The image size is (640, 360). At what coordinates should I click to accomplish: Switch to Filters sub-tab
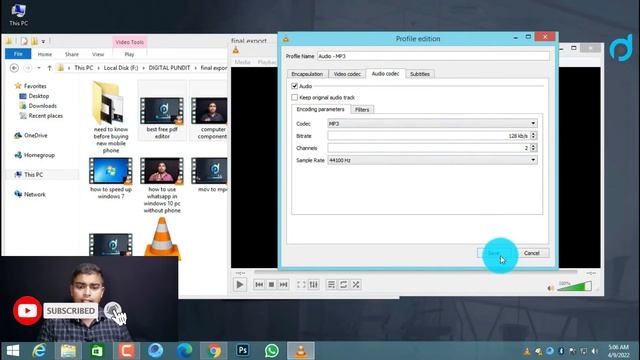(362, 109)
